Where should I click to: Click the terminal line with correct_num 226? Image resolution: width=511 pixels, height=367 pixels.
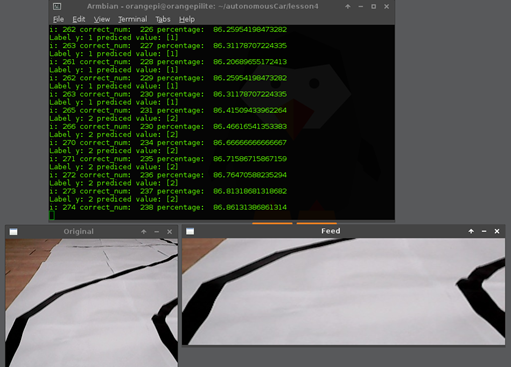click(168, 29)
